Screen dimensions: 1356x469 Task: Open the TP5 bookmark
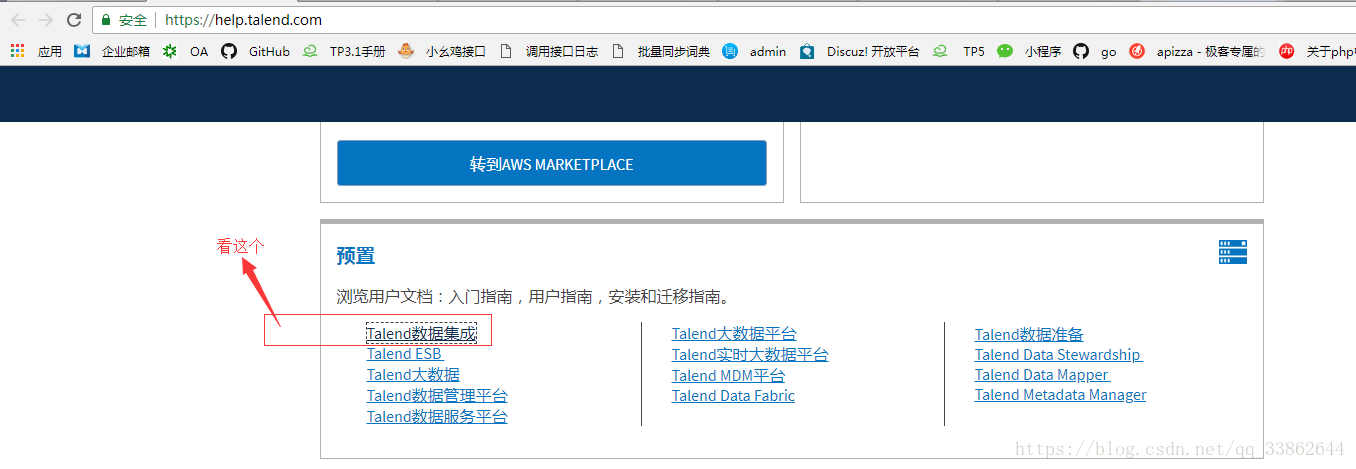tap(959, 51)
